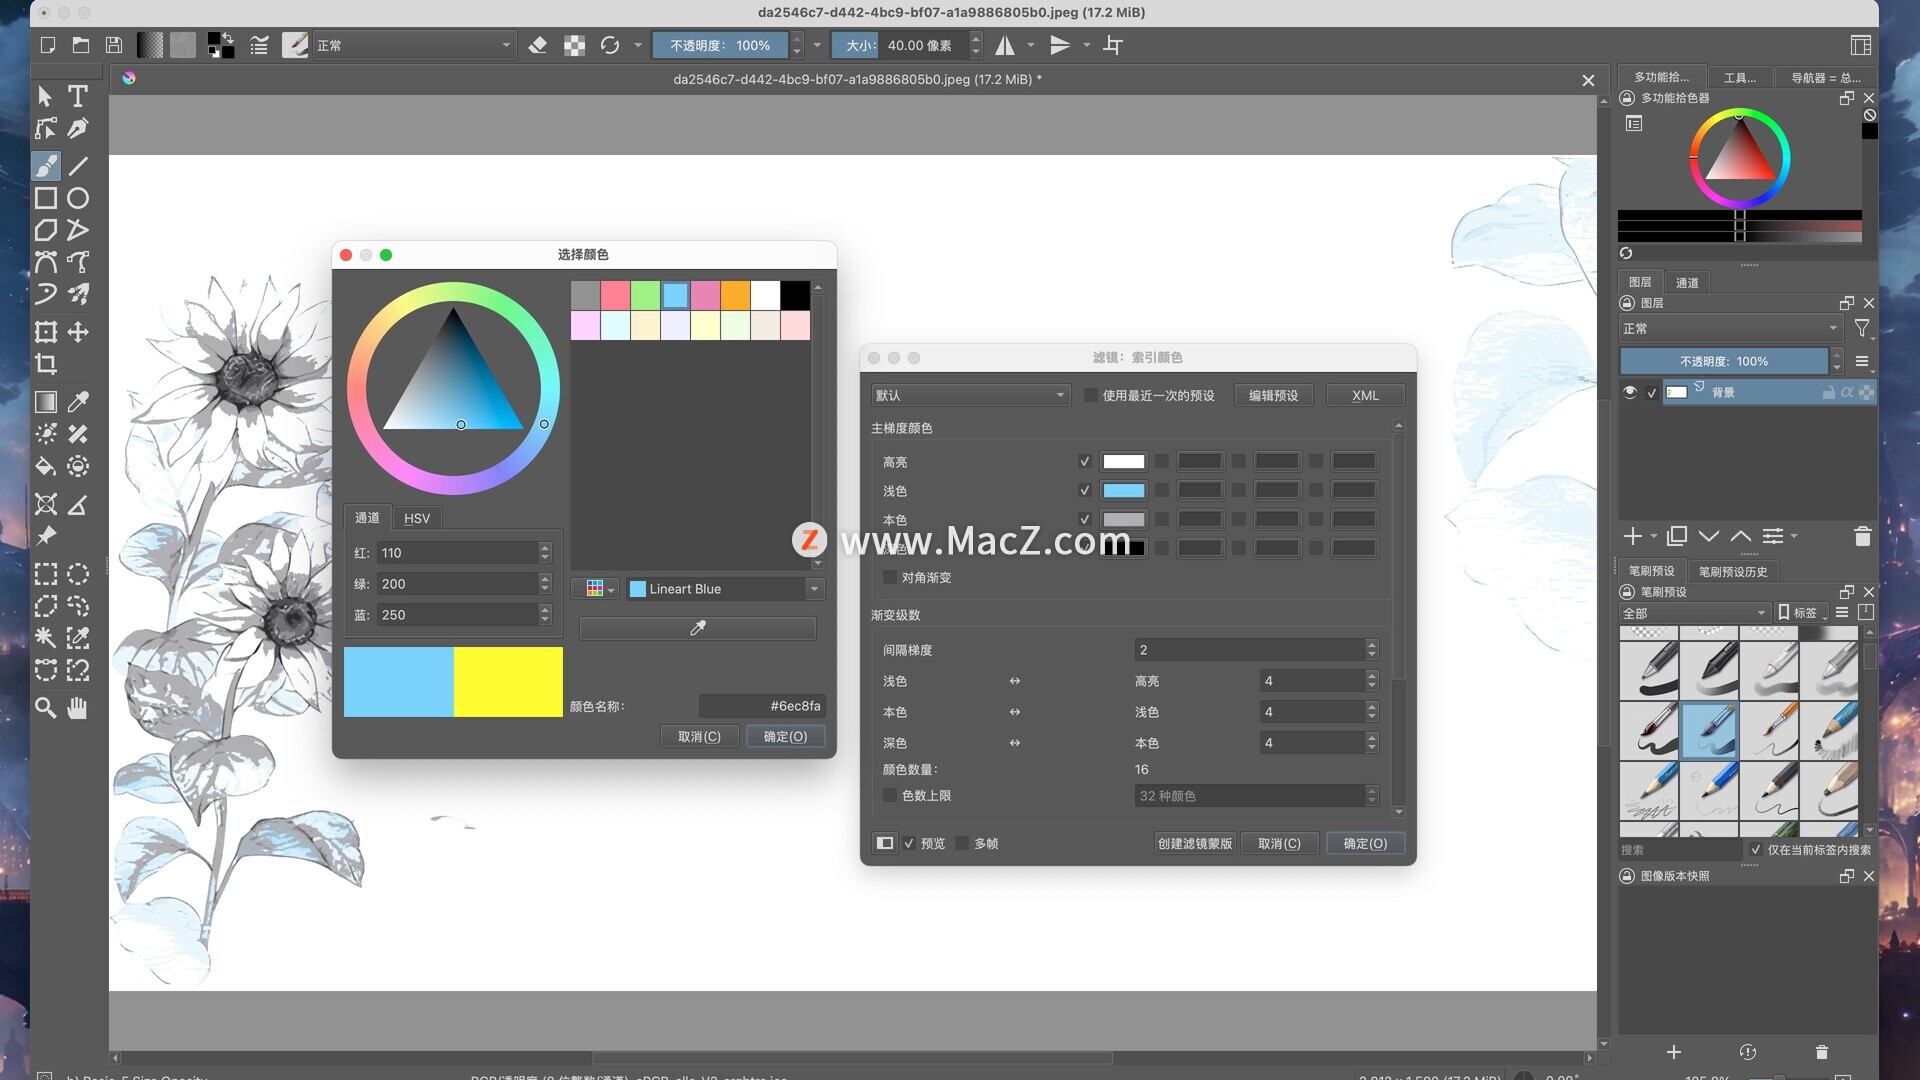The width and height of the screenshot is (1920, 1080).
Task: Select the Gradient tool
Action: pos(46,402)
